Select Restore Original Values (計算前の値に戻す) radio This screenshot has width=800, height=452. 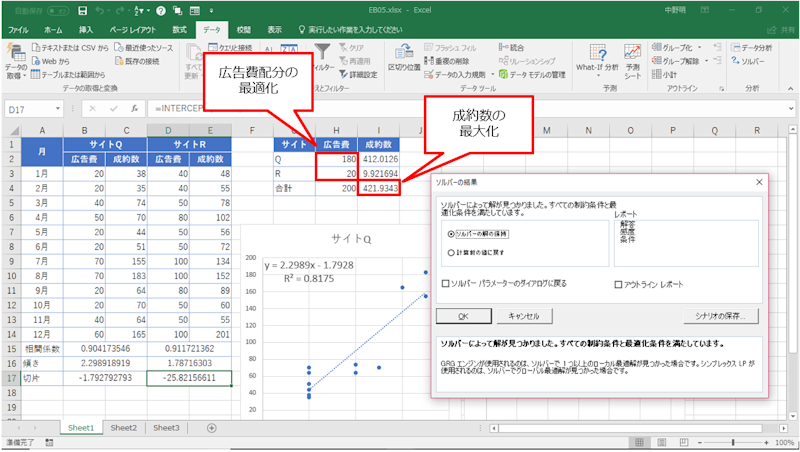(451, 253)
